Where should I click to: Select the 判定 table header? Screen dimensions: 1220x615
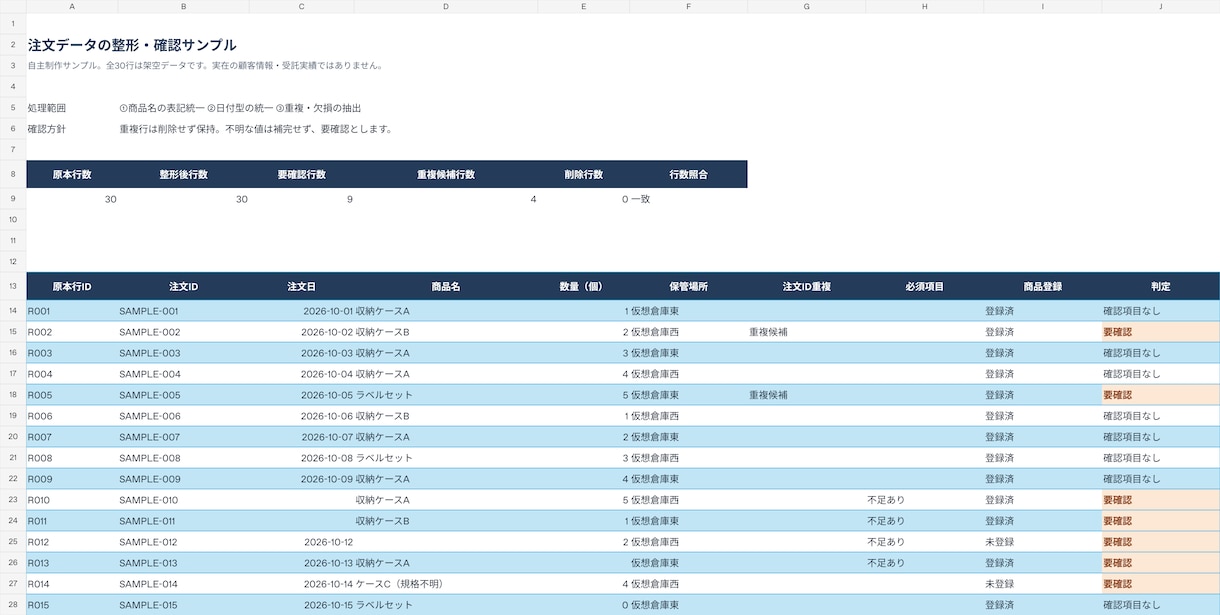click(x=1161, y=286)
